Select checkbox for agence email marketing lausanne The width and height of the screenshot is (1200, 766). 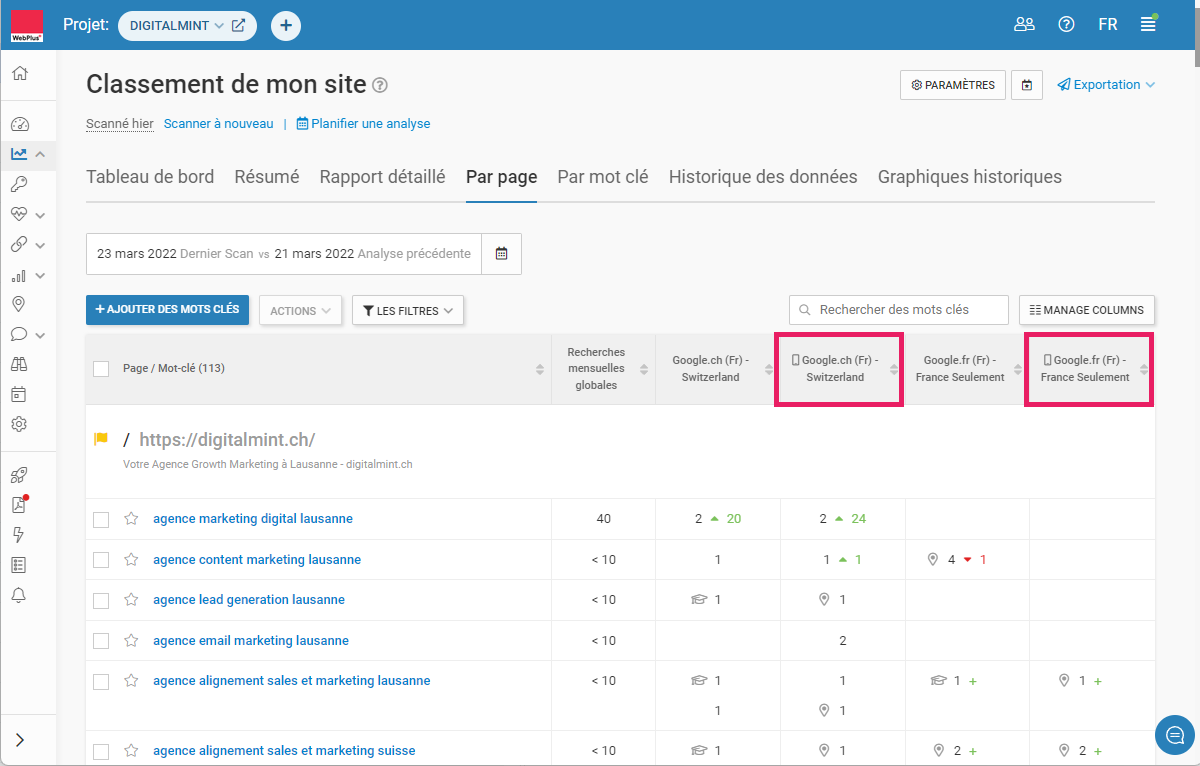pyautogui.click(x=101, y=641)
